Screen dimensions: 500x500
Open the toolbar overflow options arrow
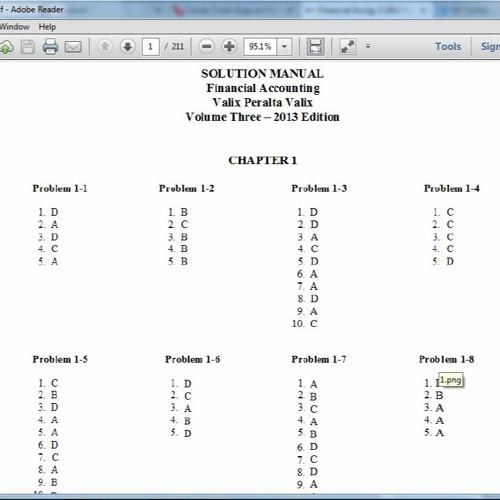click(x=368, y=46)
